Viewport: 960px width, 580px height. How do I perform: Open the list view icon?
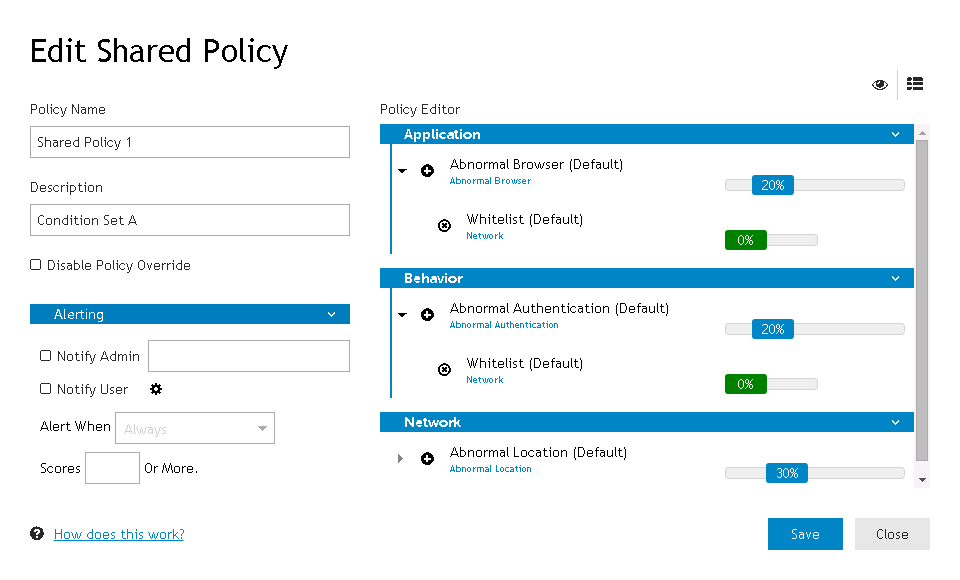(x=914, y=84)
